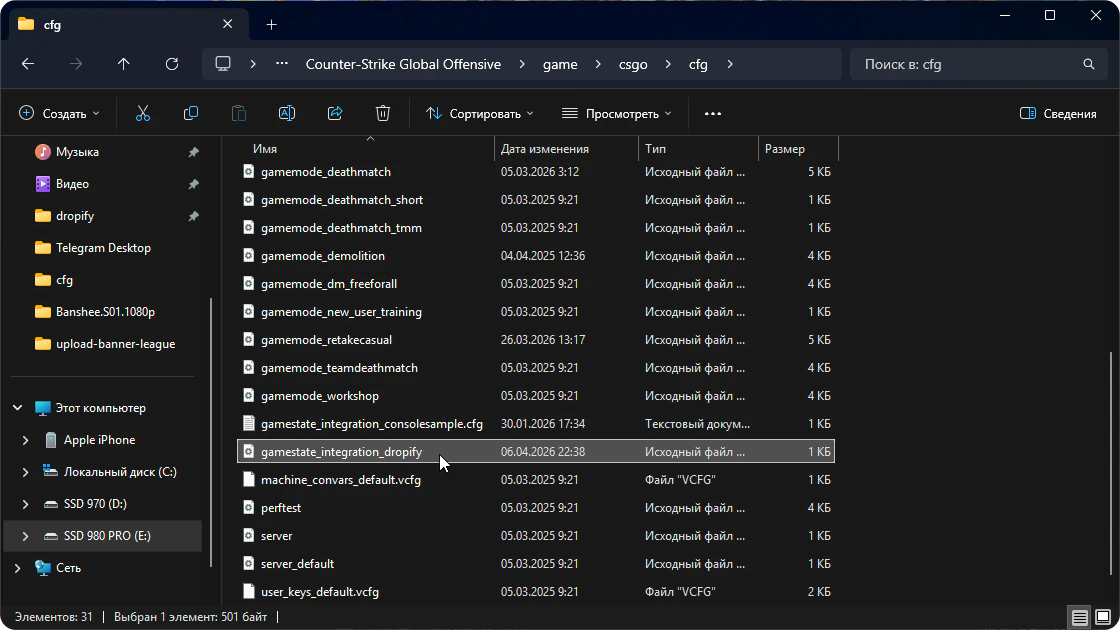The height and width of the screenshot is (630, 1120).
Task: Toggle the Сведения details pane
Action: 1058,114
